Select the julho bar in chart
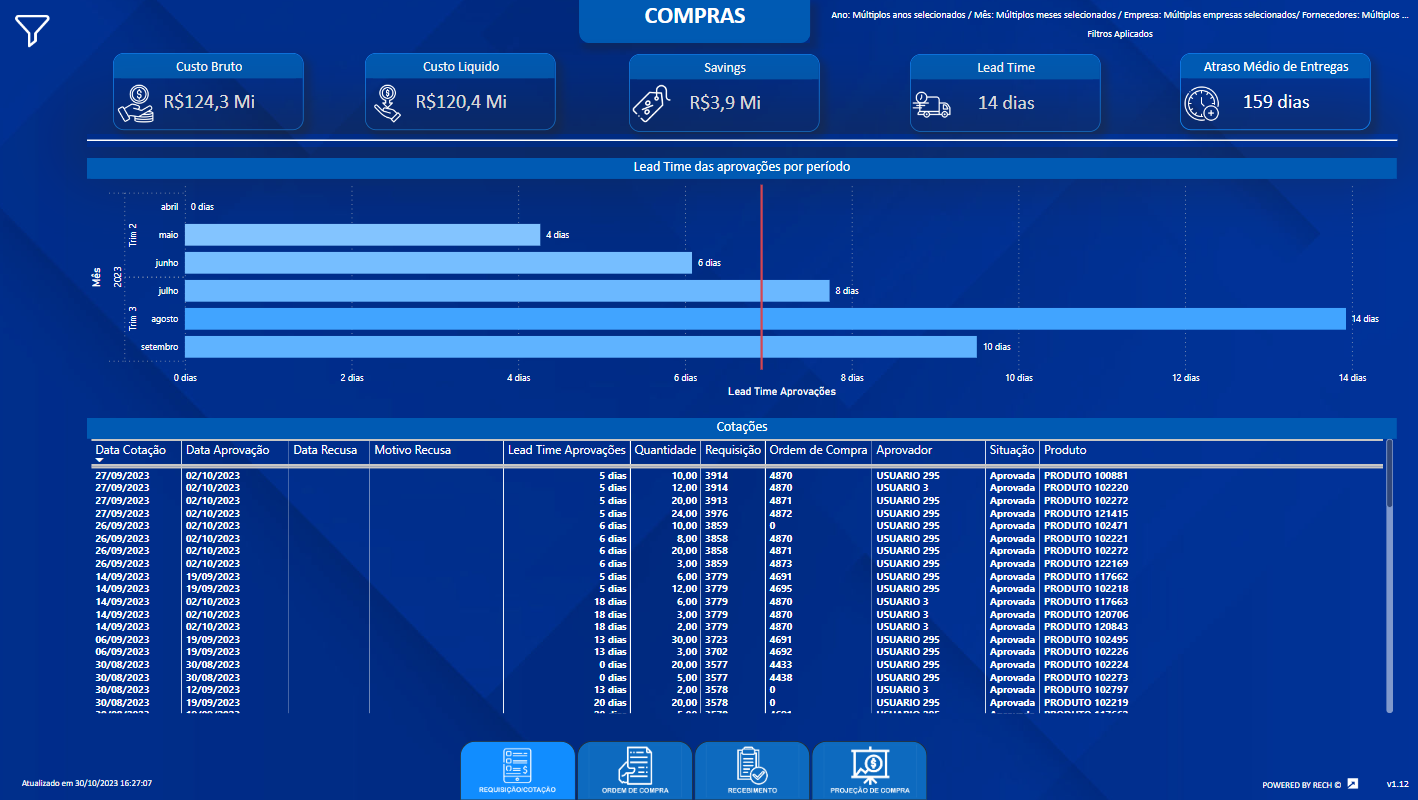The image size is (1418, 800). [507, 291]
